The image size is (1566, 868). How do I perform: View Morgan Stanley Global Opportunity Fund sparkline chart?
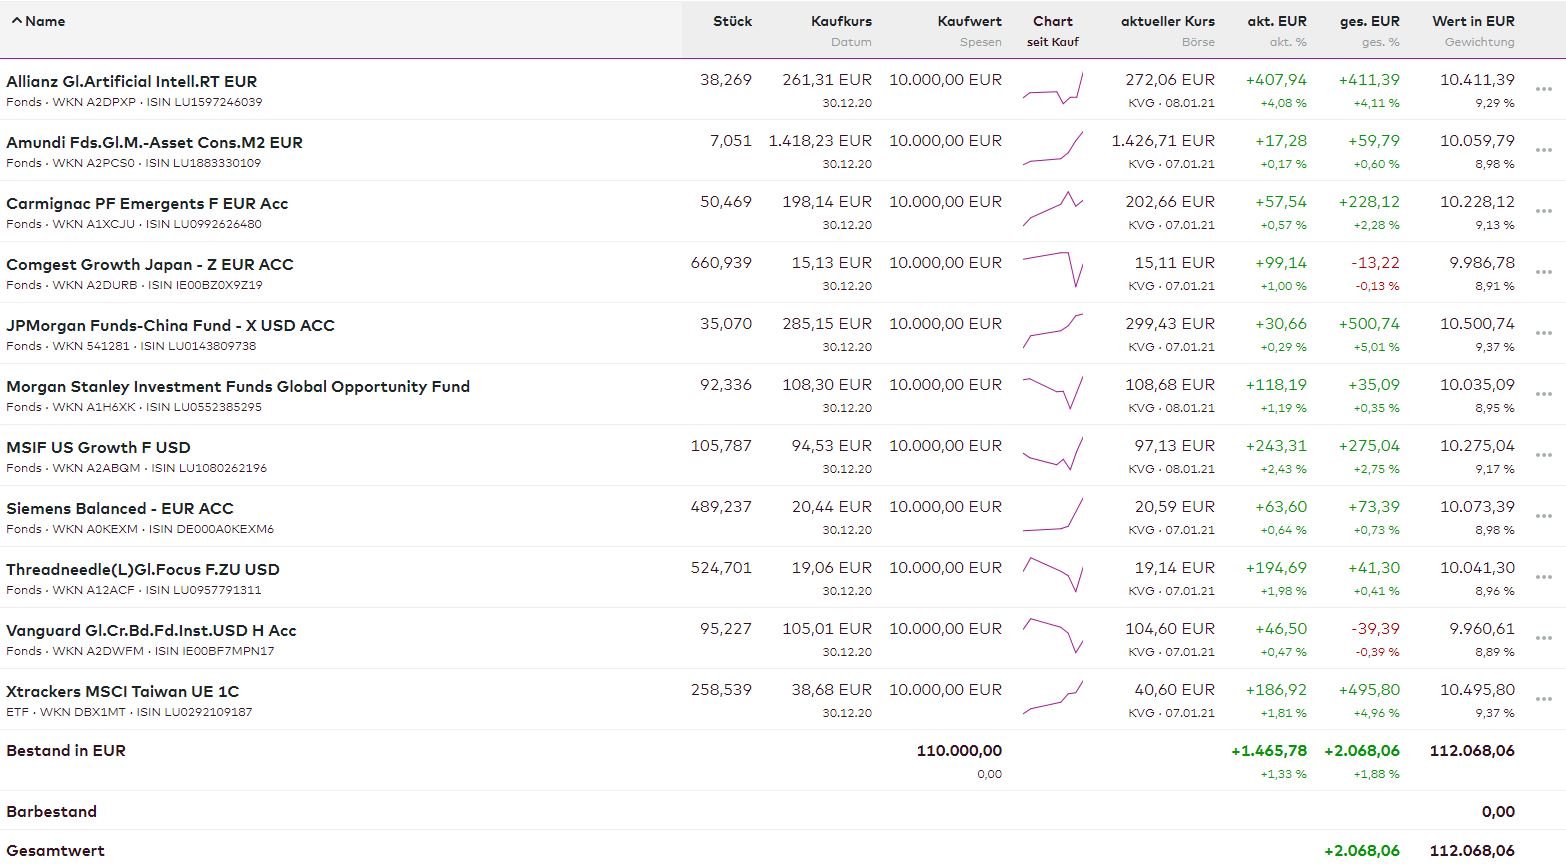1052,393
